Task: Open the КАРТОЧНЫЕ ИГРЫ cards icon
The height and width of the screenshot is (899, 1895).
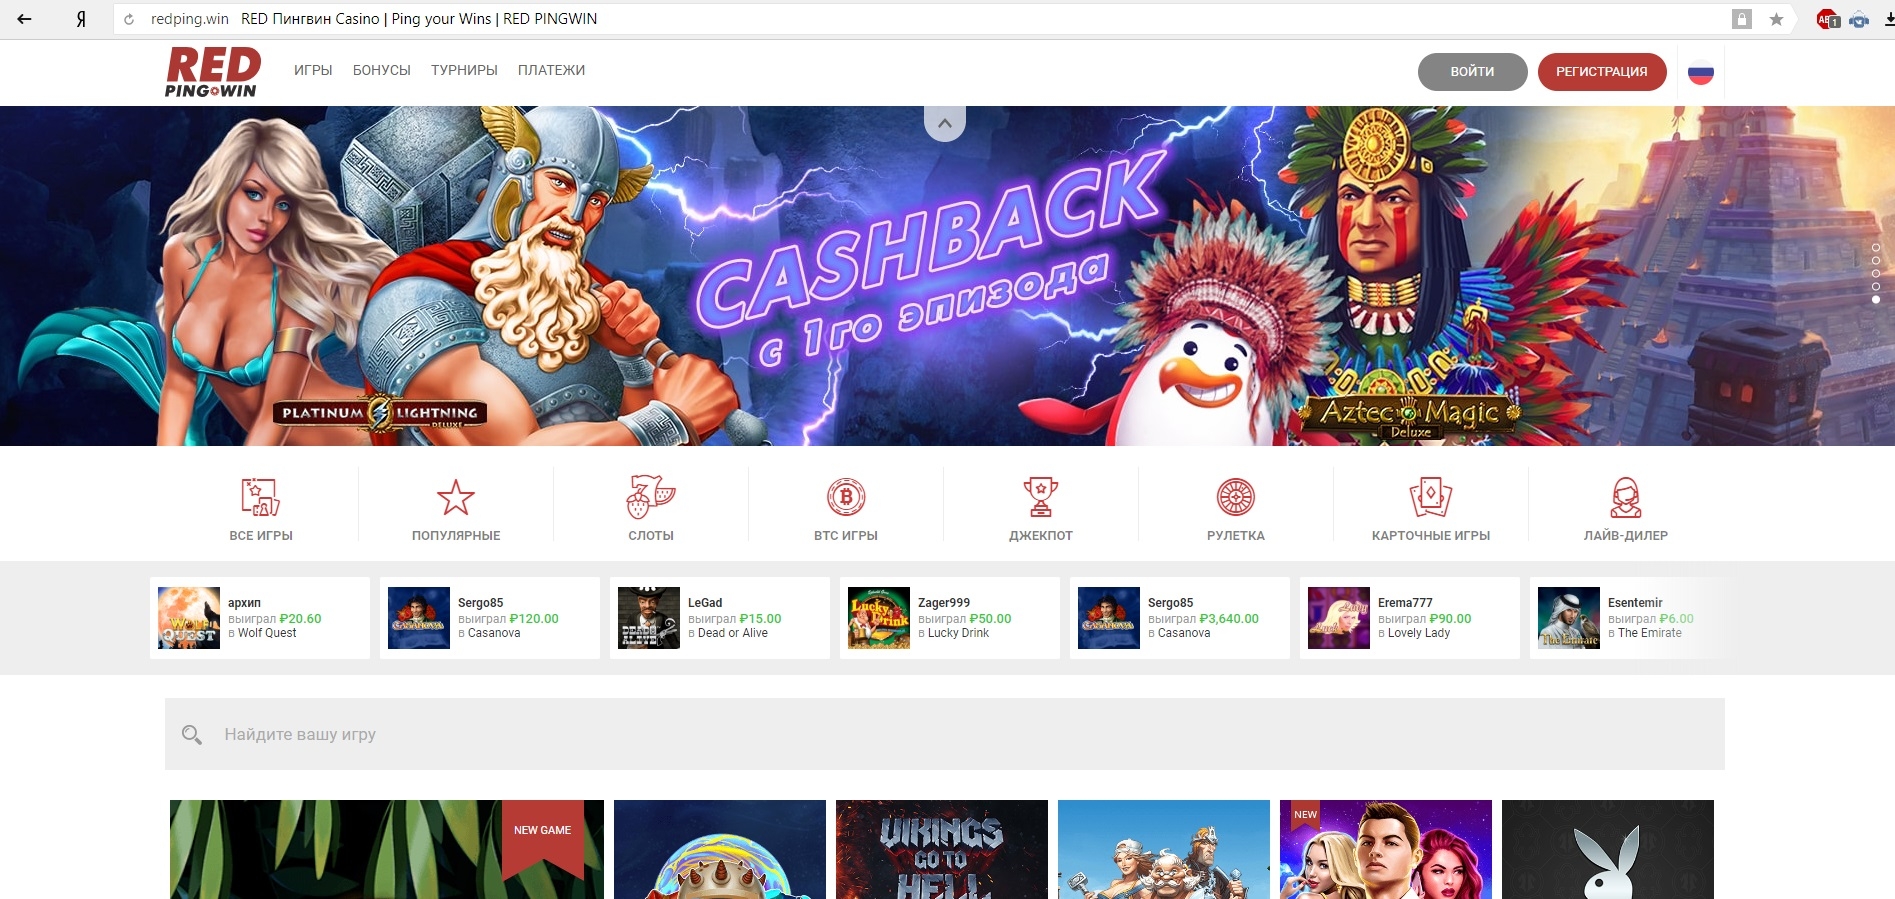Action: click(x=1430, y=498)
